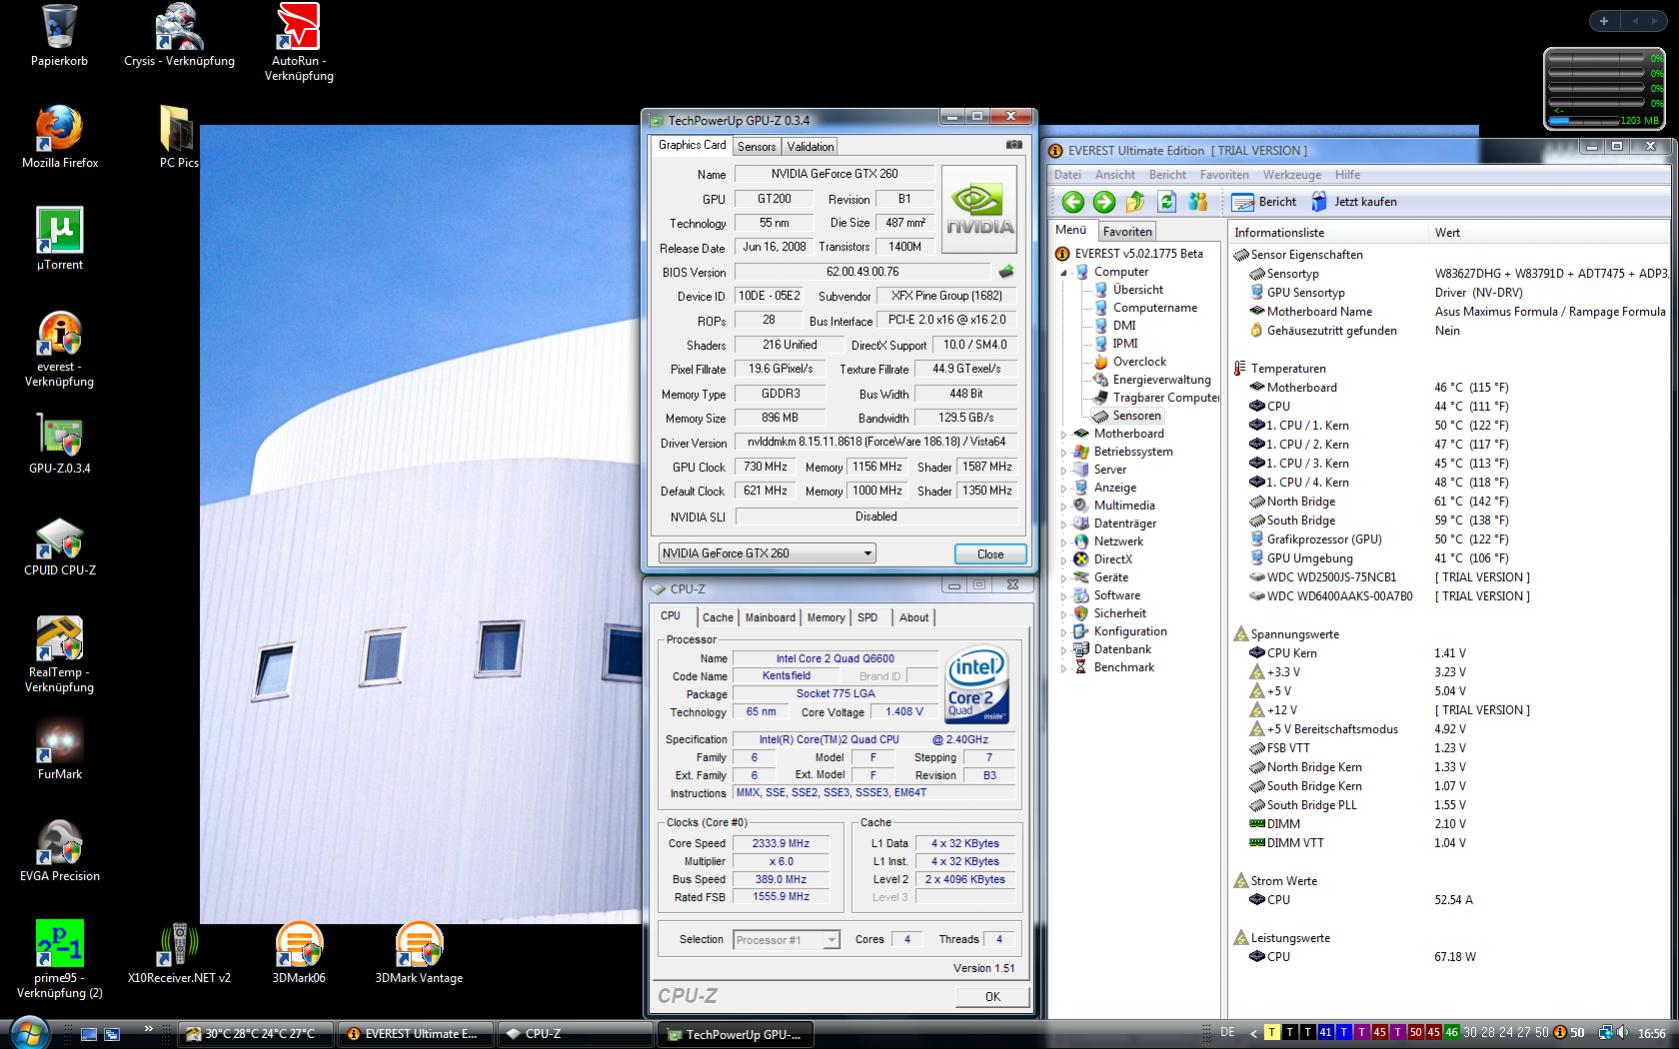Open the Crysis desktop shortcut

coord(179,37)
